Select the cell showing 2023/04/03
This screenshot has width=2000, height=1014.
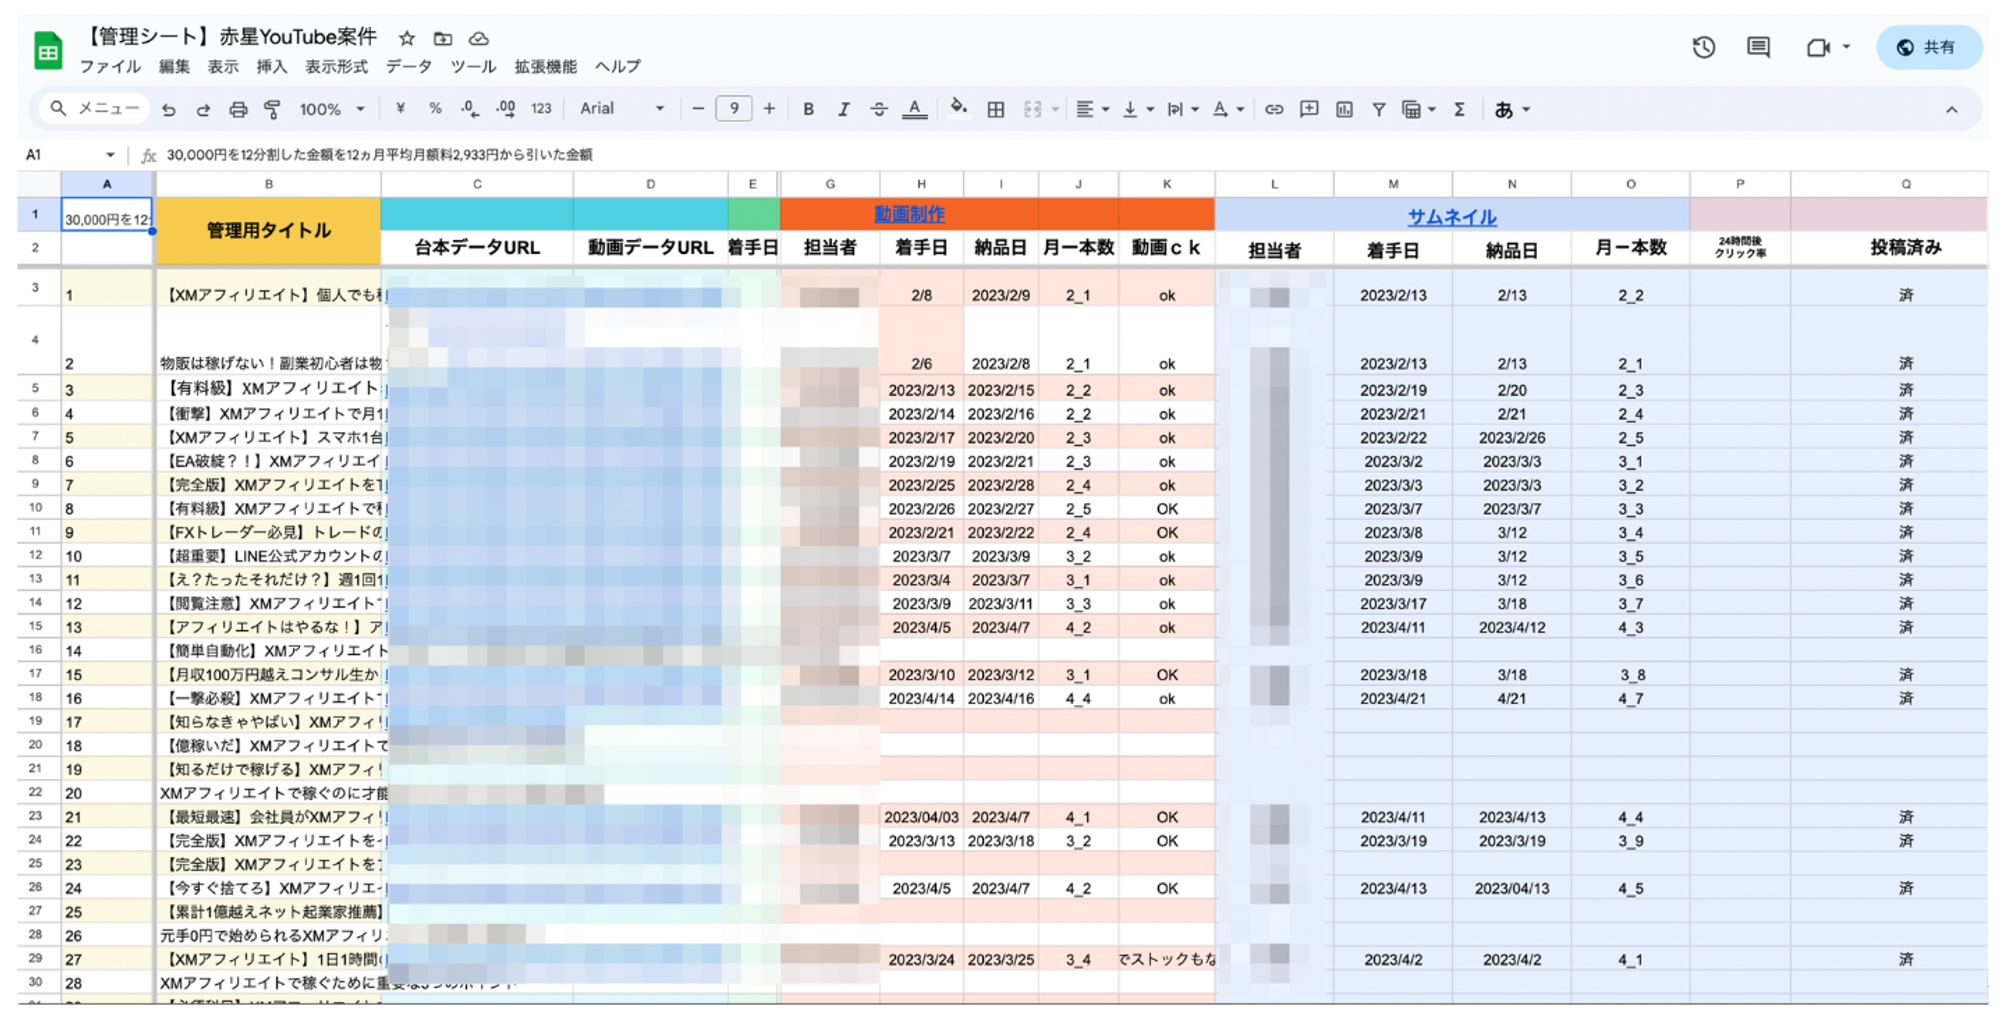pyautogui.click(x=921, y=817)
